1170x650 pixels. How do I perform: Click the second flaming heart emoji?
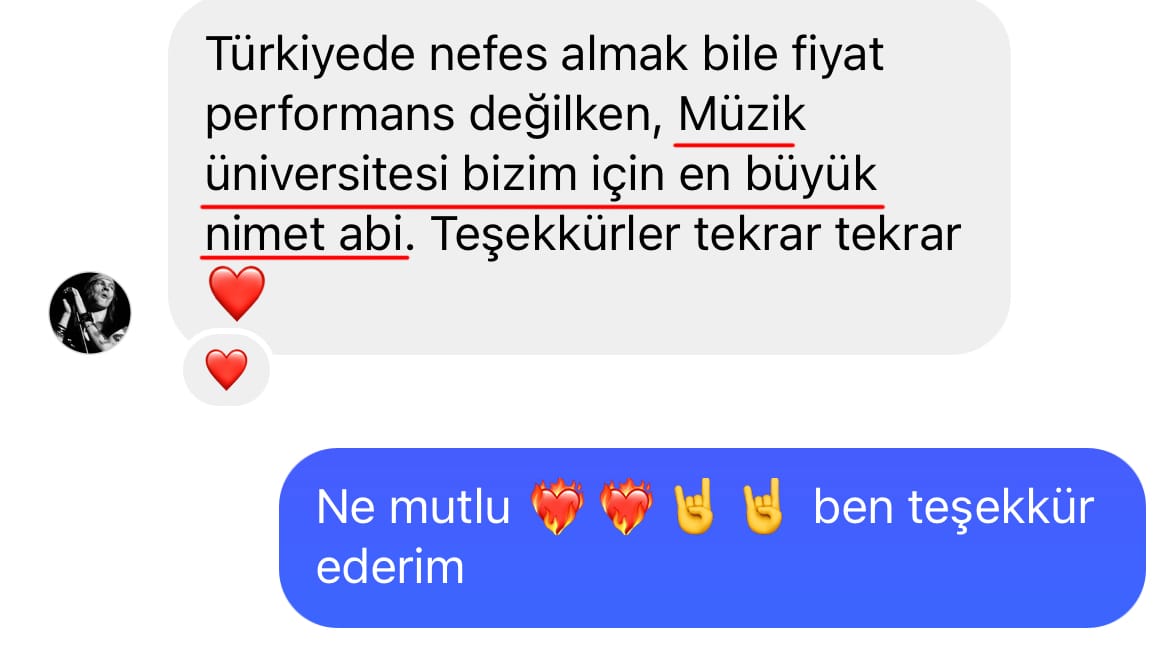pyautogui.click(x=626, y=507)
